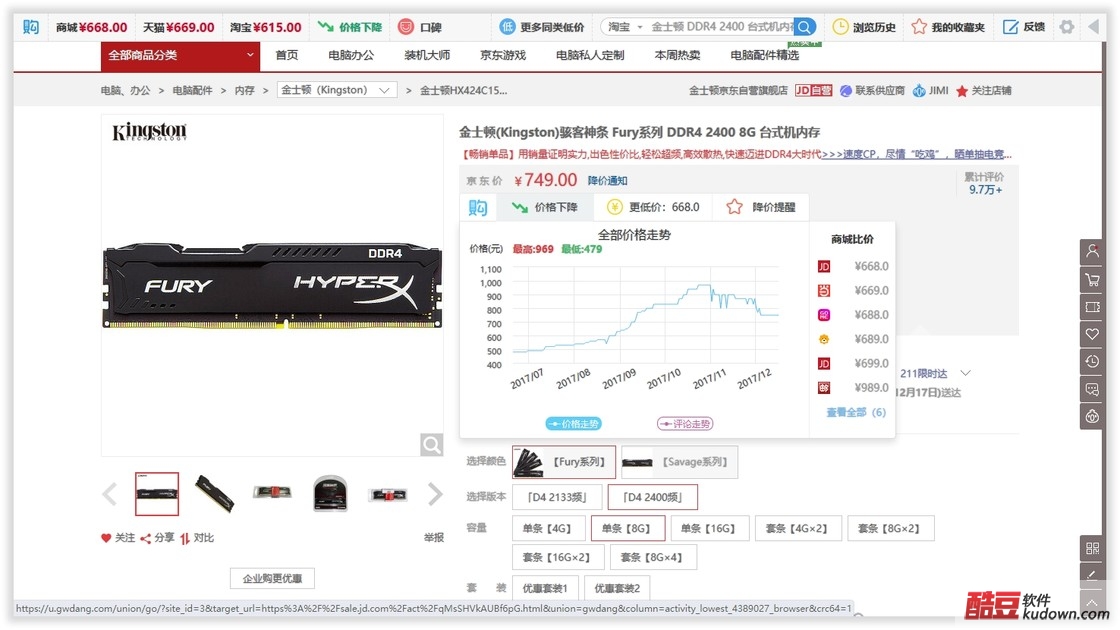Click the 优惠套装1 button
Viewport: 1120px width, 630px height.
545,589
